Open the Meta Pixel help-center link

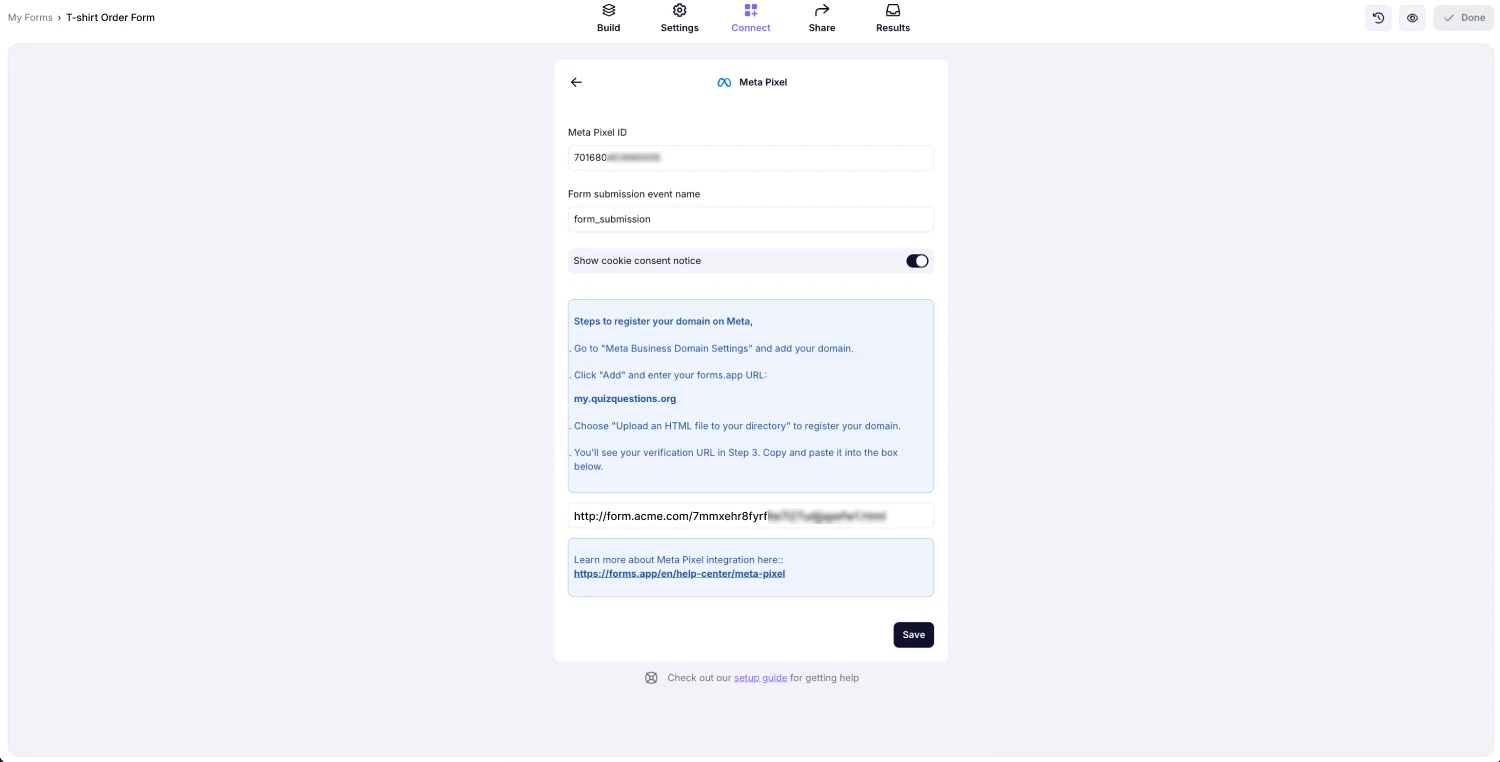(679, 573)
